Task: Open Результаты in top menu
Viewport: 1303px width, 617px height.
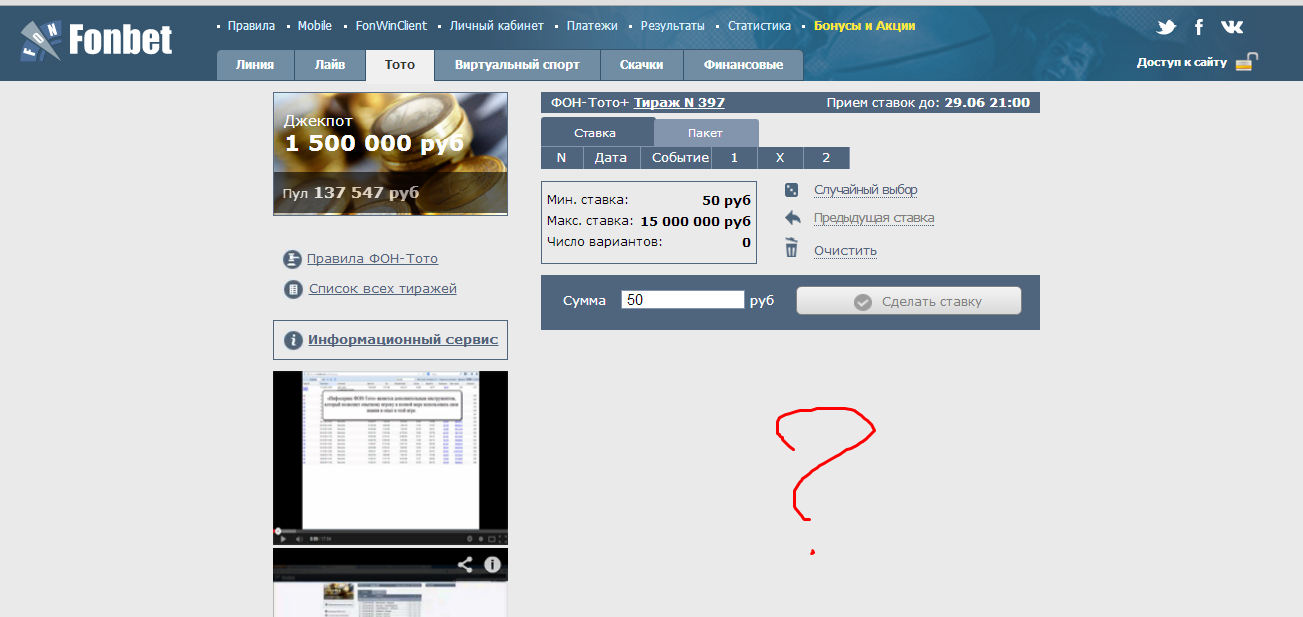Action: (672, 26)
